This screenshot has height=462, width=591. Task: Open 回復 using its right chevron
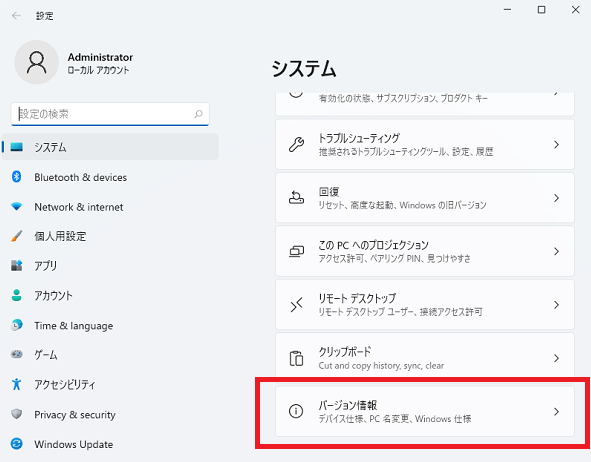coord(556,198)
